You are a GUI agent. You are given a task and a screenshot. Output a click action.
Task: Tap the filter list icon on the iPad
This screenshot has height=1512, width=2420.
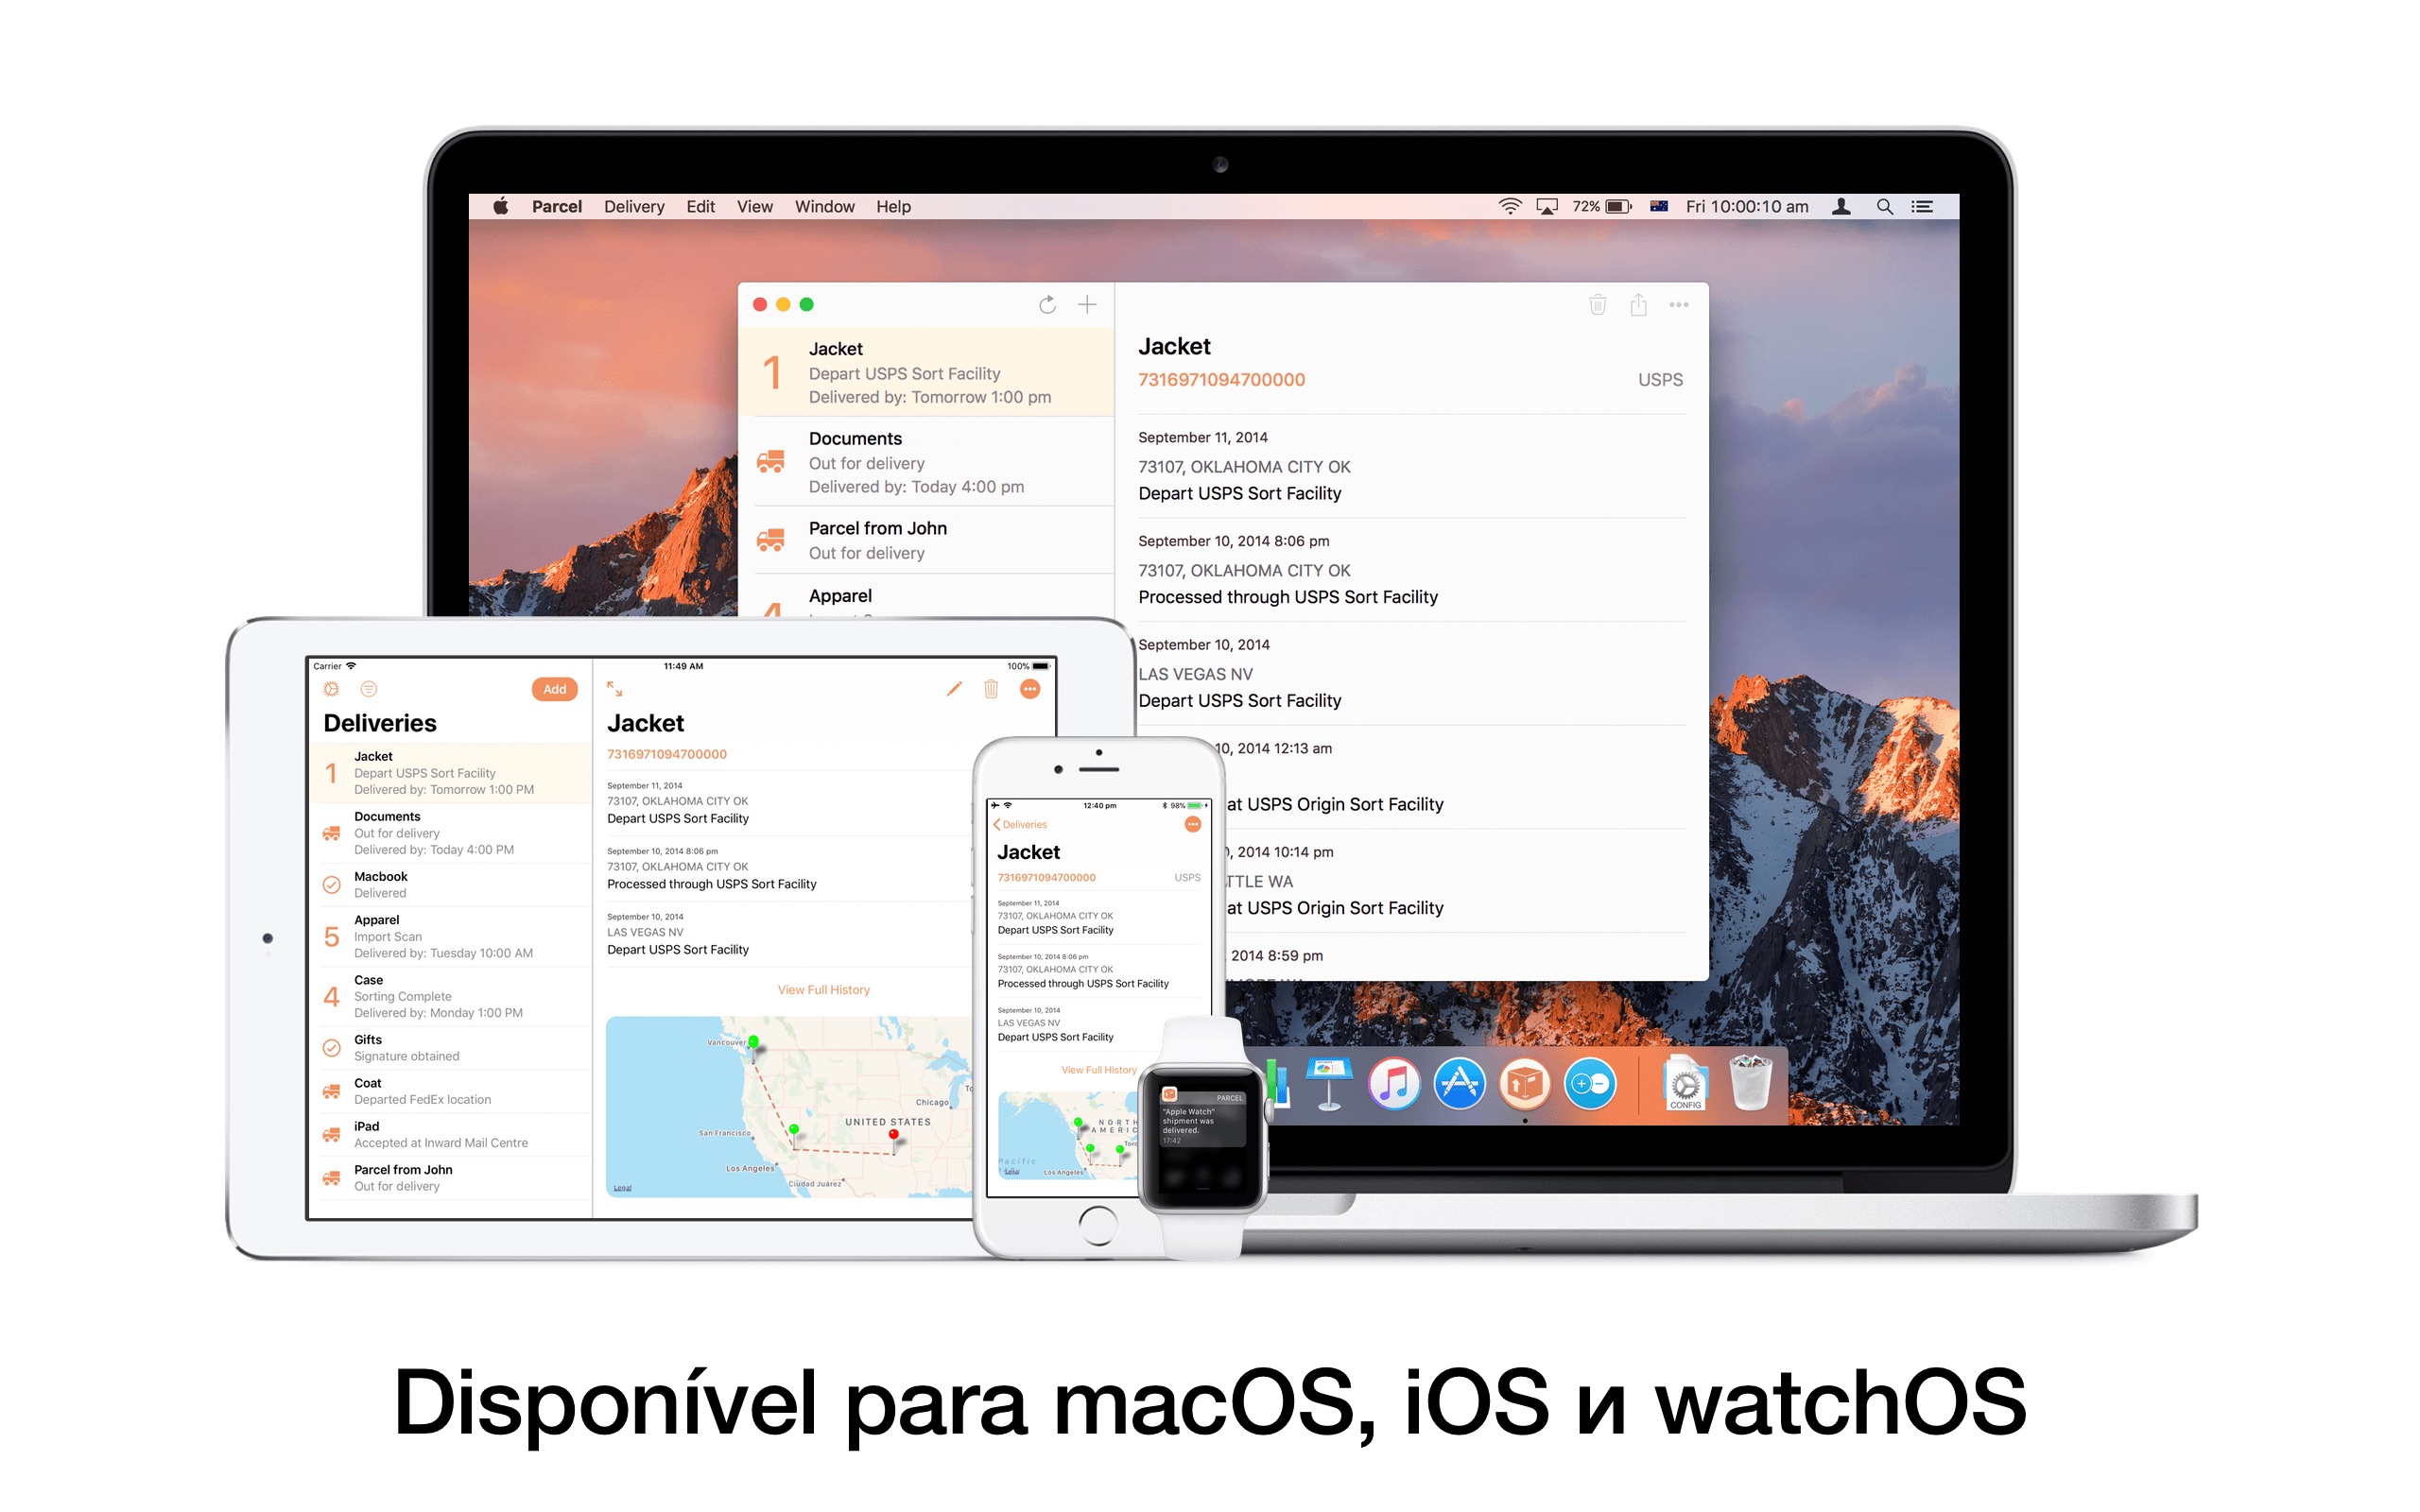click(x=369, y=689)
